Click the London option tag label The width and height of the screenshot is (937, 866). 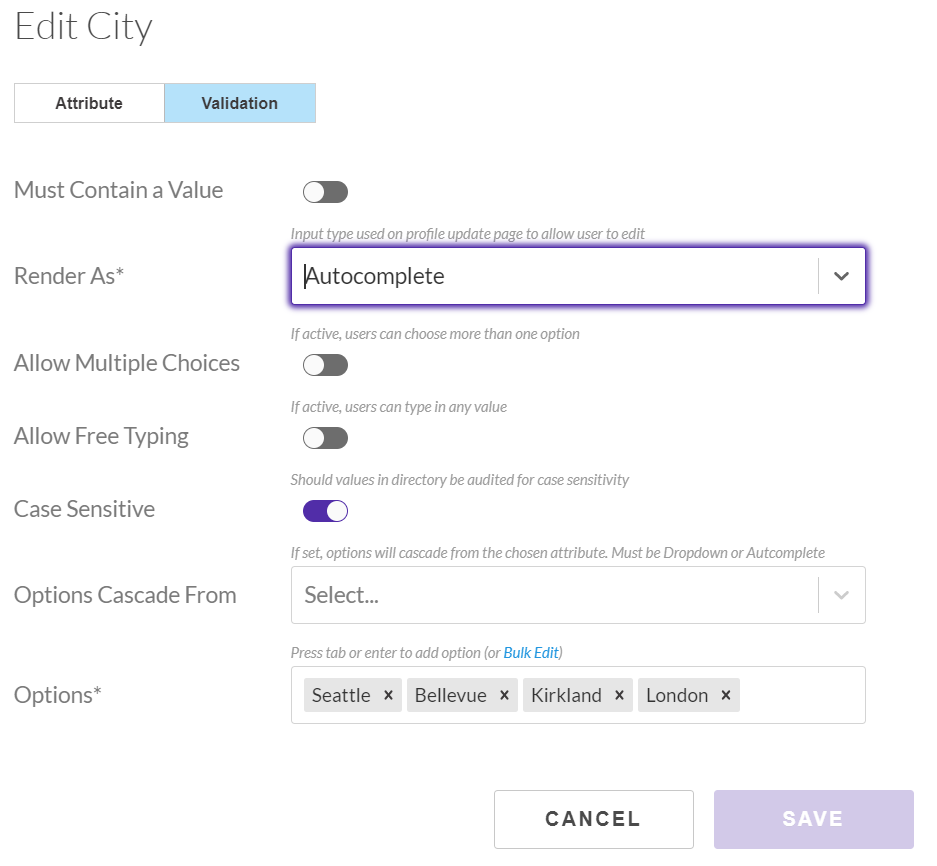677,695
